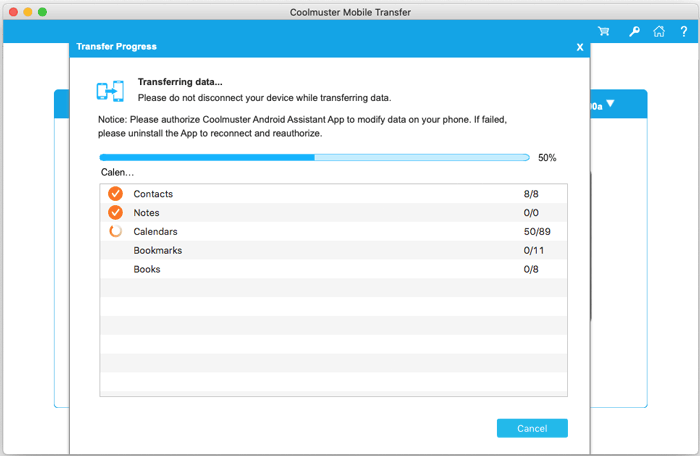Click the macOS green zoom window button
700x456 pixels.
[x=42, y=12]
